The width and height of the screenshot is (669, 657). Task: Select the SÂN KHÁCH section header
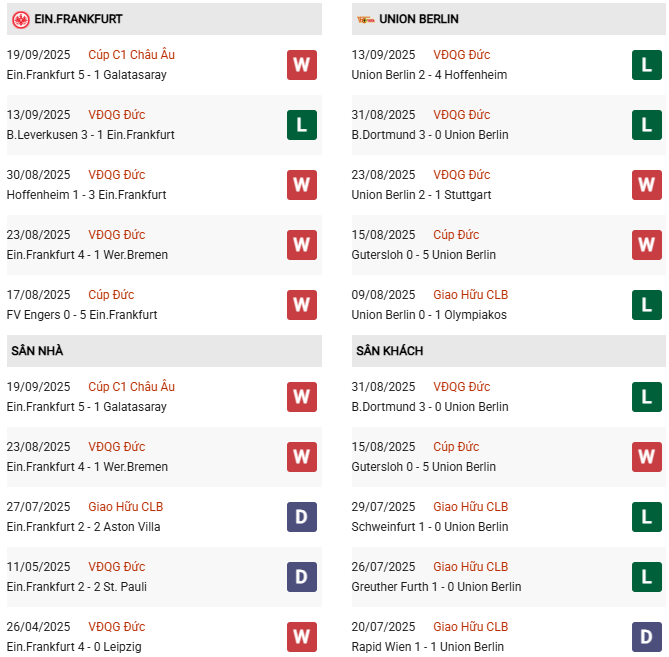point(389,351)
